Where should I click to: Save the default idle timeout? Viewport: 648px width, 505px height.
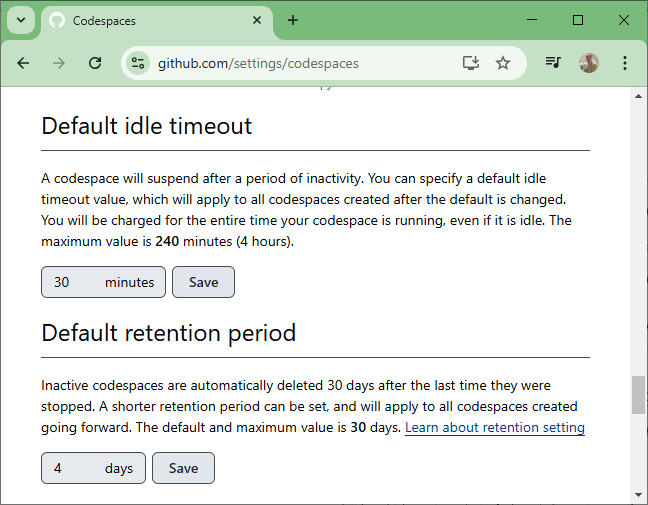point(203,282)
